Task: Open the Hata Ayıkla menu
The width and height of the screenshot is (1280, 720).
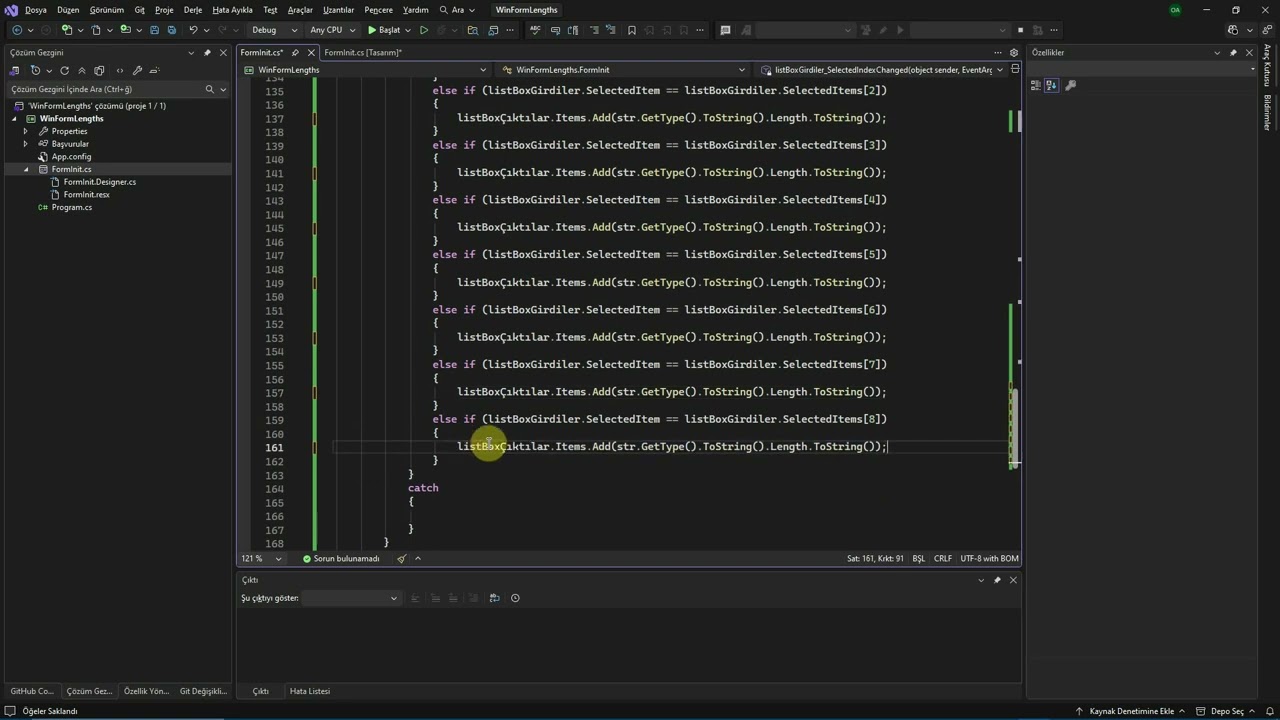Action: (x=233, y=10)
